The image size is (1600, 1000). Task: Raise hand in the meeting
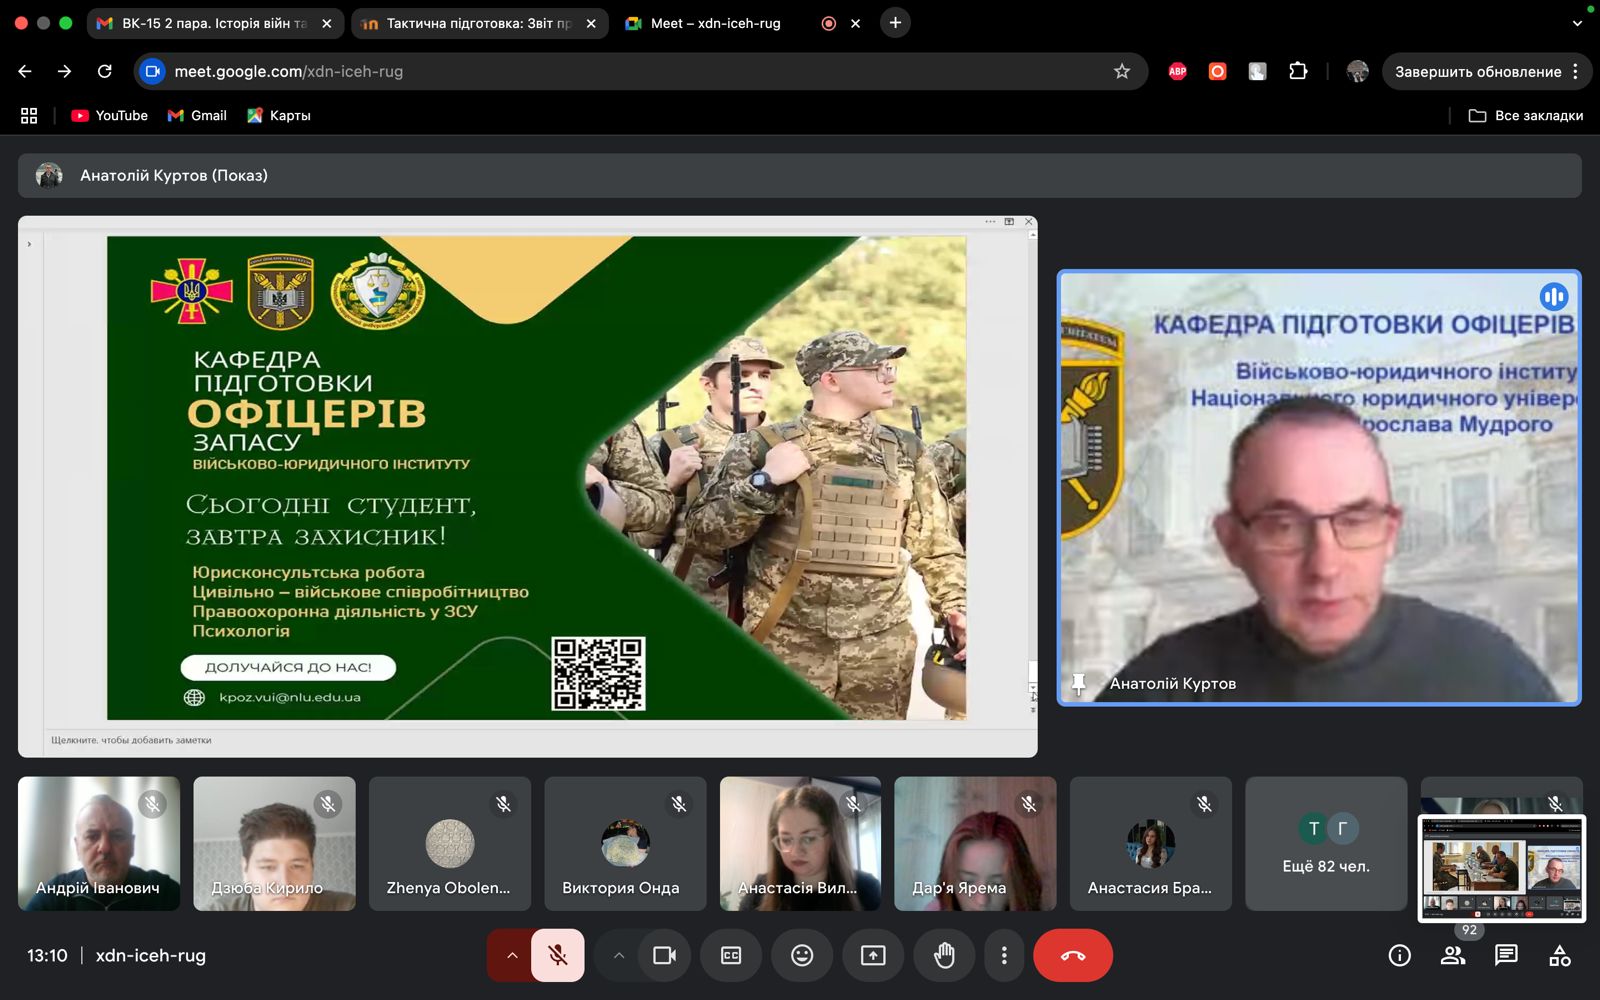coord(944,955)
